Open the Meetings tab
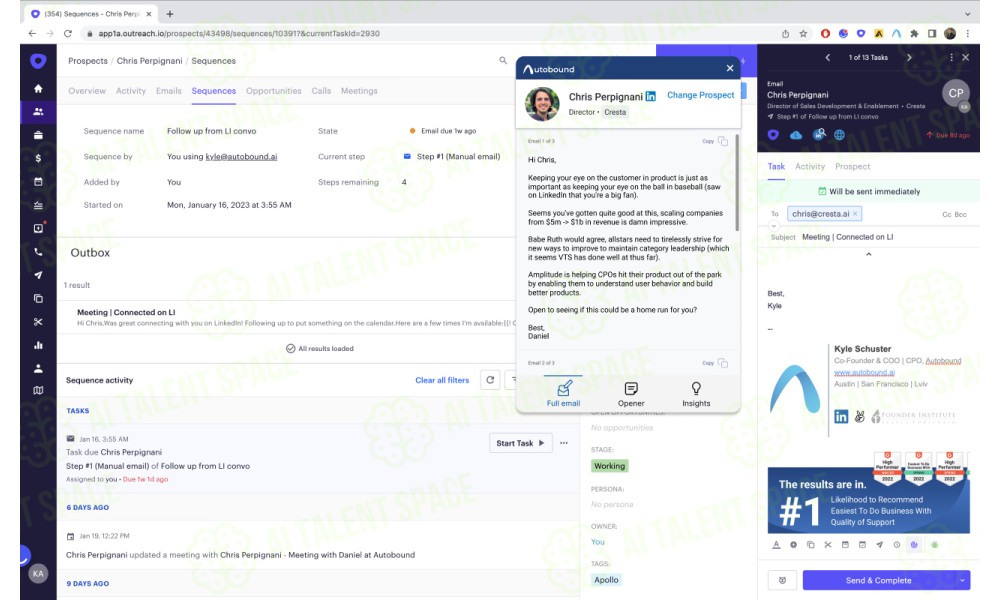The height and width of the screenshot is (600, 1000). click(x=359, y=91)
